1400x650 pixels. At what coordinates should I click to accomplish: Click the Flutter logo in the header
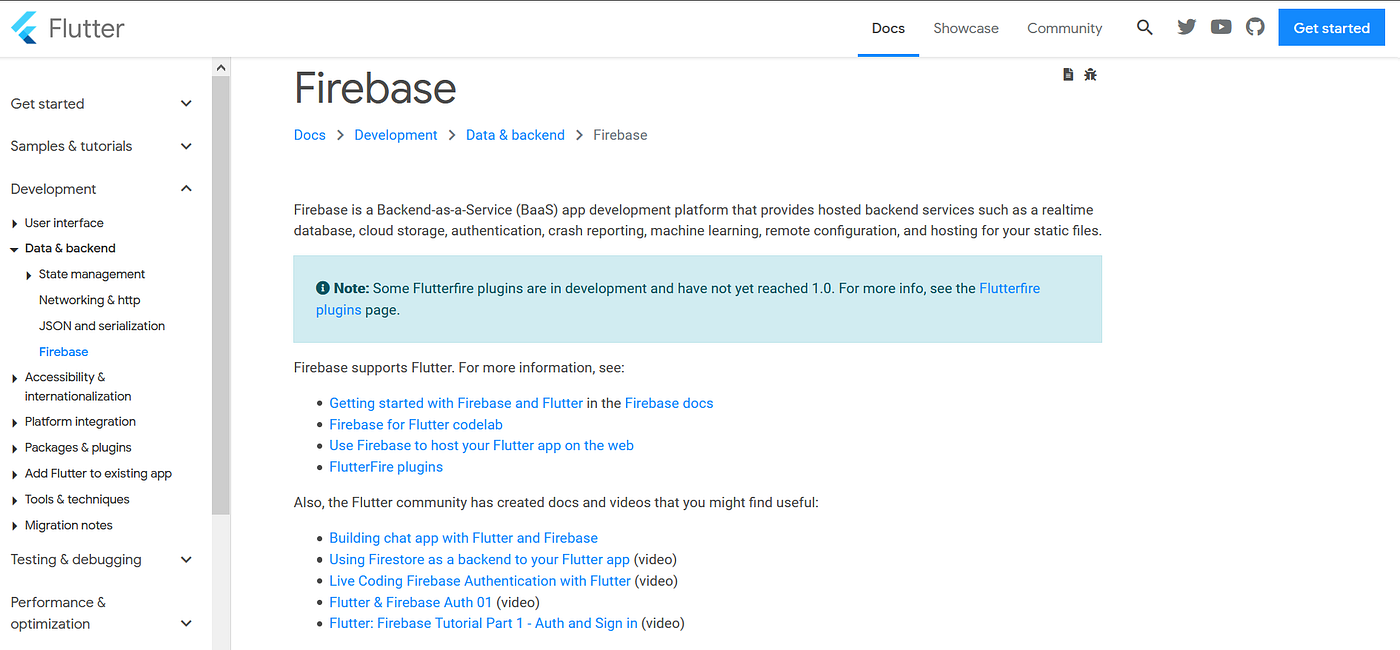[x=67, y=27]
